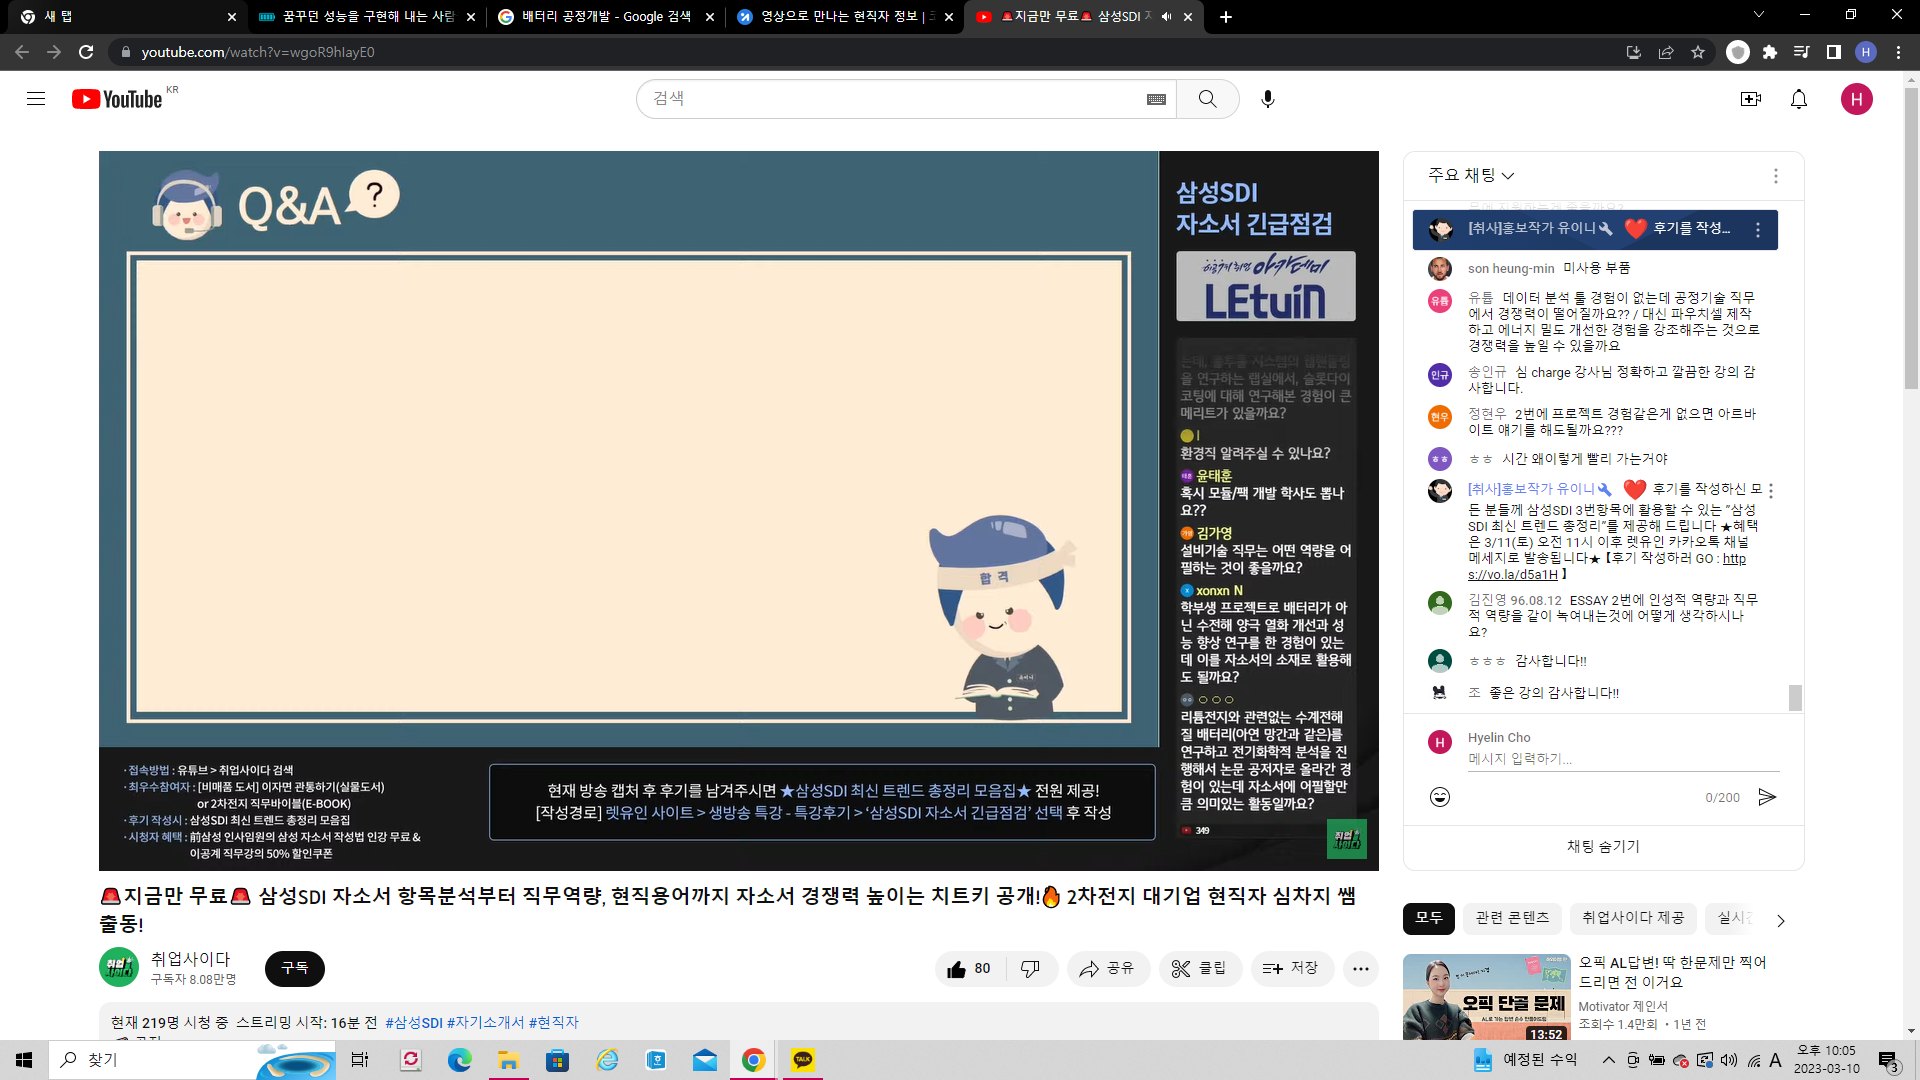Open the 취업사이다 channel name link

(190, 959)
